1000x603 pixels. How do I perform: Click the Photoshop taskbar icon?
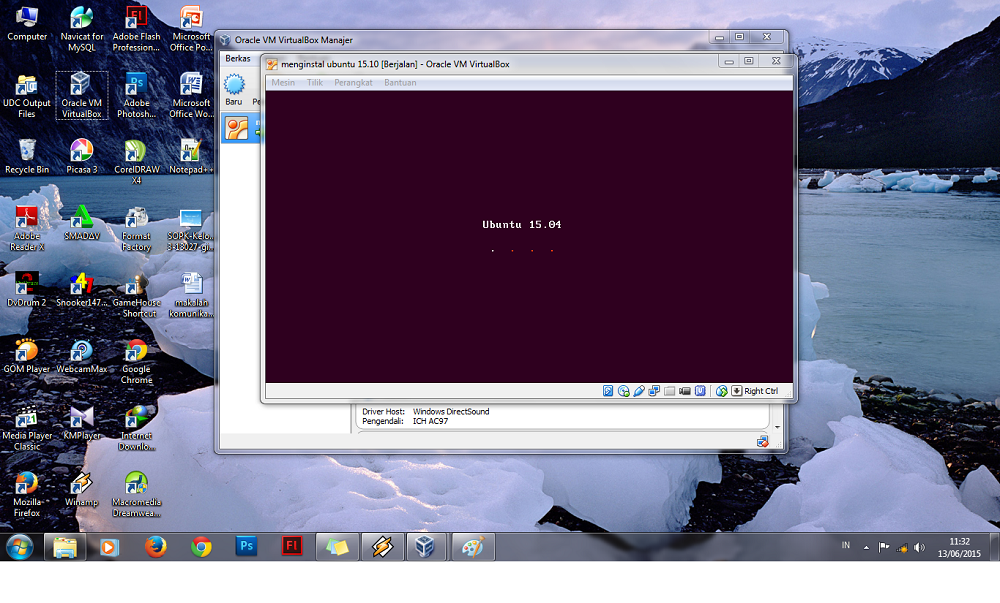click(246, 546)
